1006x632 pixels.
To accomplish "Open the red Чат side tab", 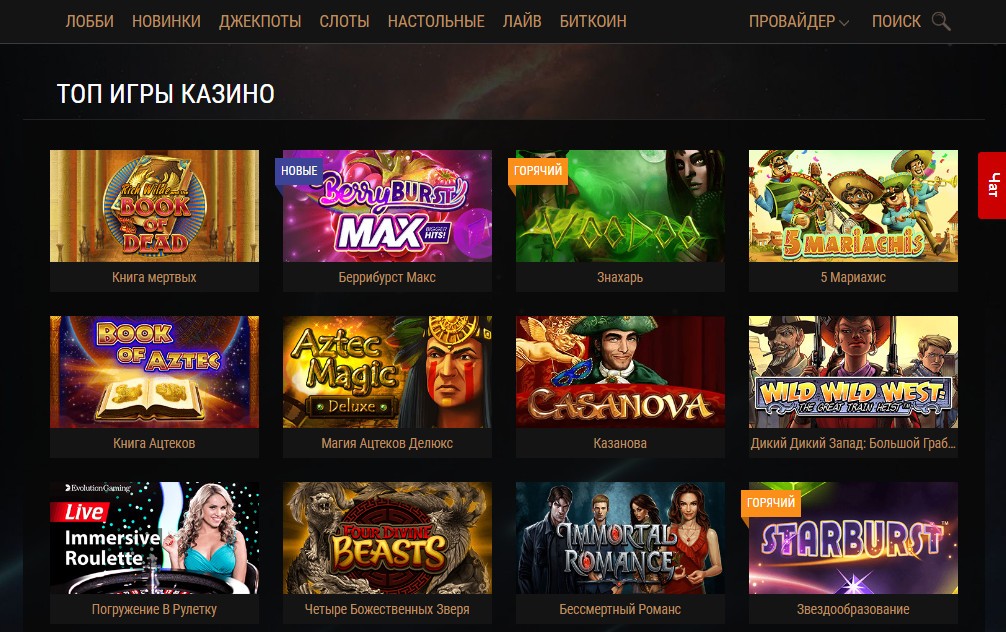I will pos(992,185).
